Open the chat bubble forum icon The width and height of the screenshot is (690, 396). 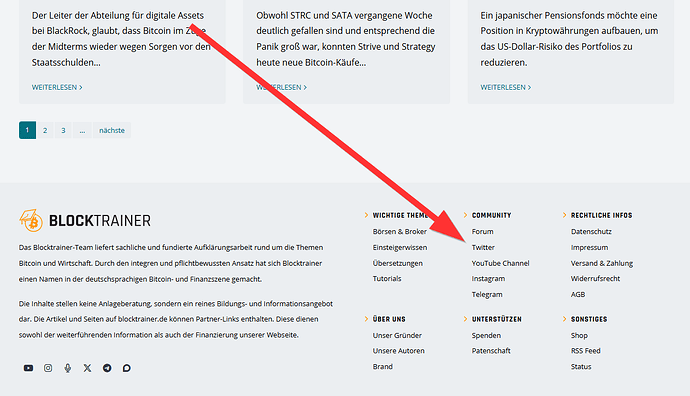(x=127, y=368)
